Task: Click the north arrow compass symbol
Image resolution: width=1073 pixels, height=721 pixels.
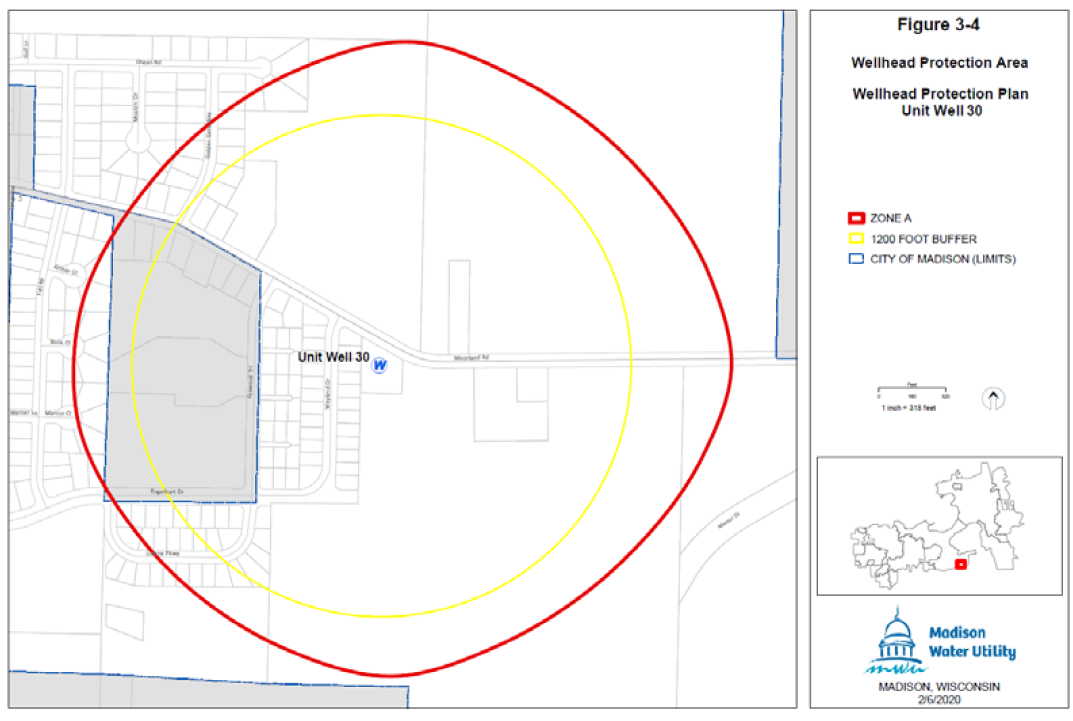Action: [993, 398]
